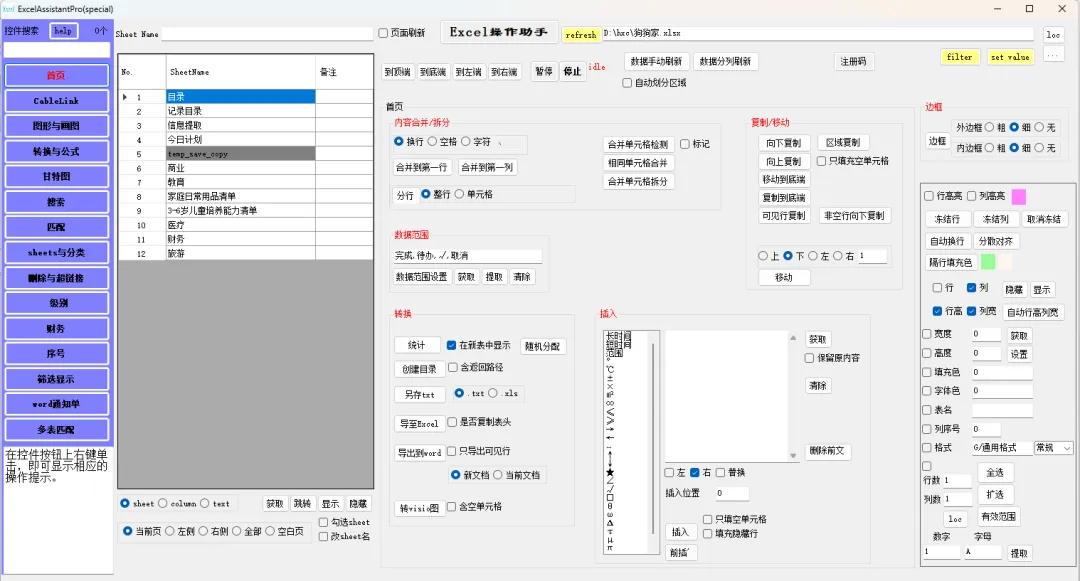Select the 空格 radio option
The image size is (1080, 581).
pos(432,141)
